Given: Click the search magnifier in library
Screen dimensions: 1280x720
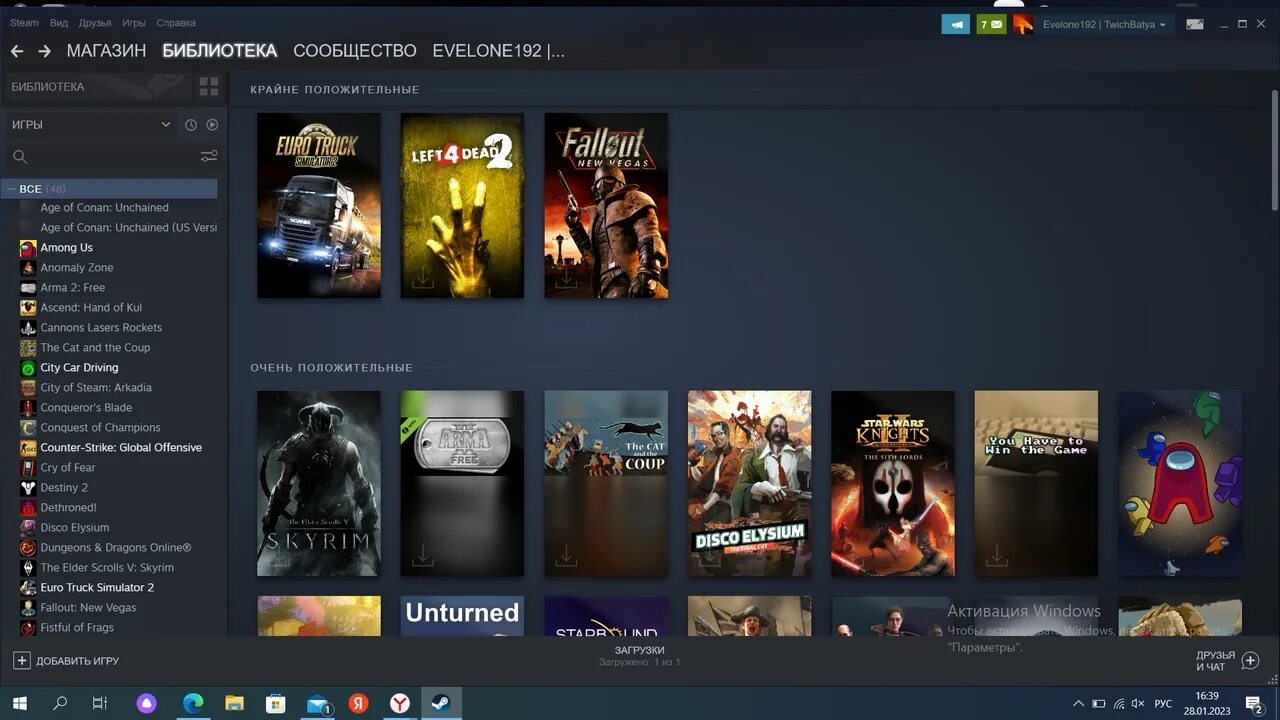Looking at the screenshot, I should [x=20, y=157].
